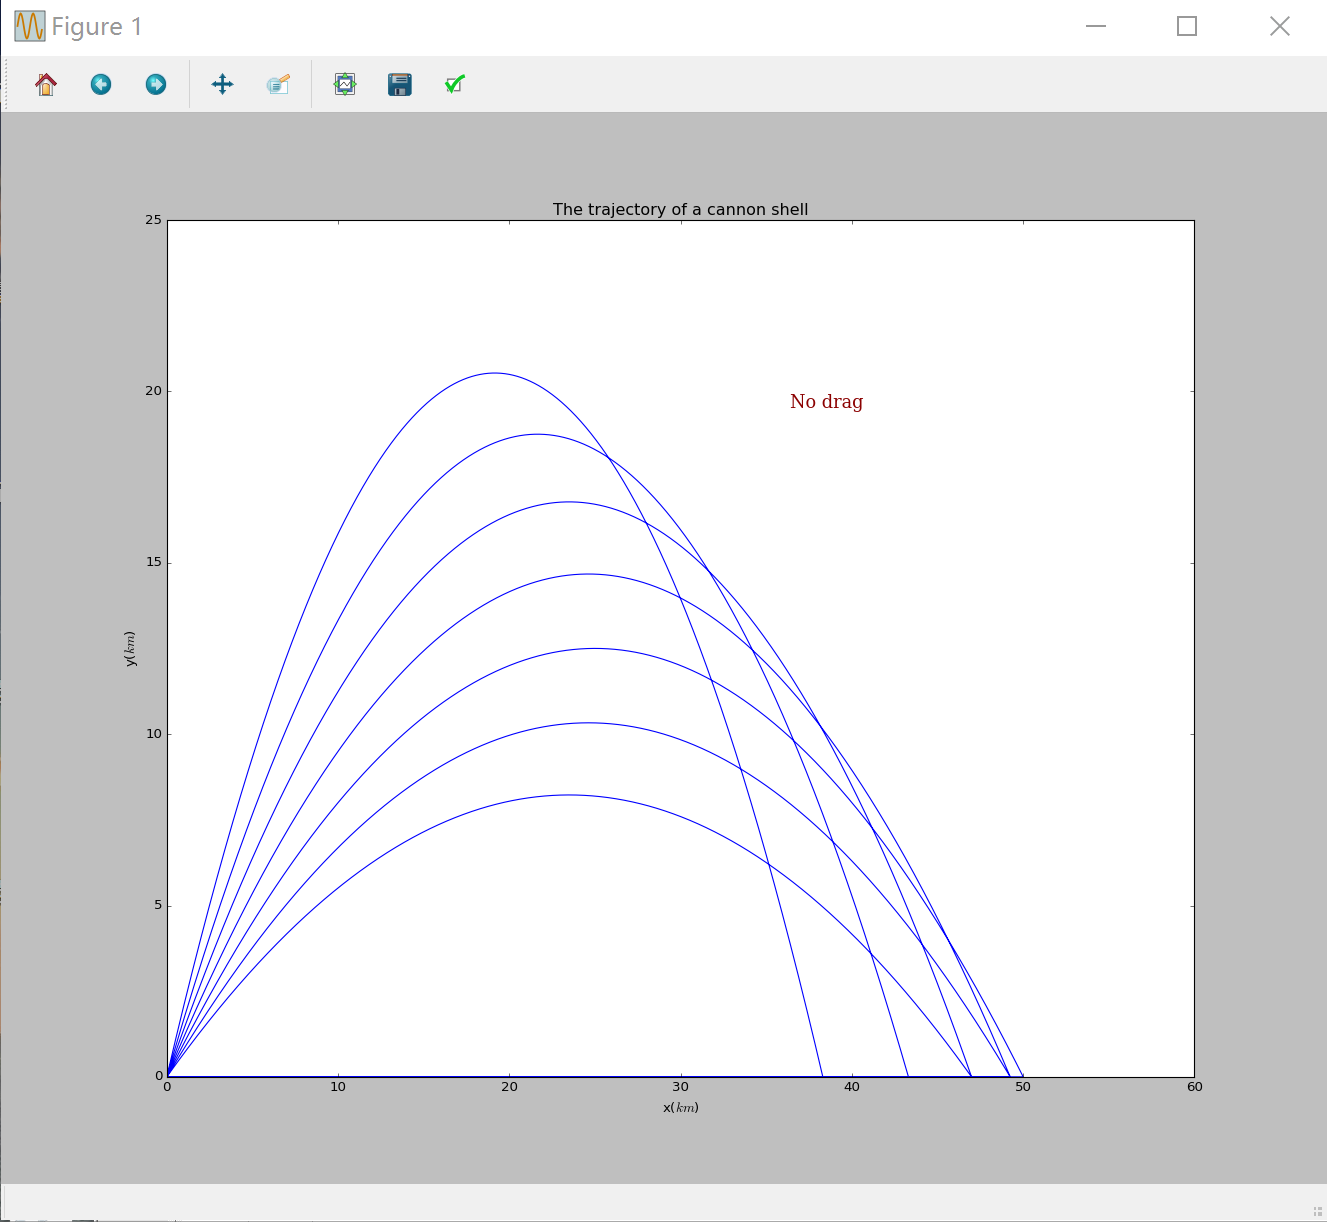Image resolution: width=1327 pixels, height=1222 pixels.
Task: Click the plot title 'The trajectory of a cannon shell'
Action: pos(680,209)
